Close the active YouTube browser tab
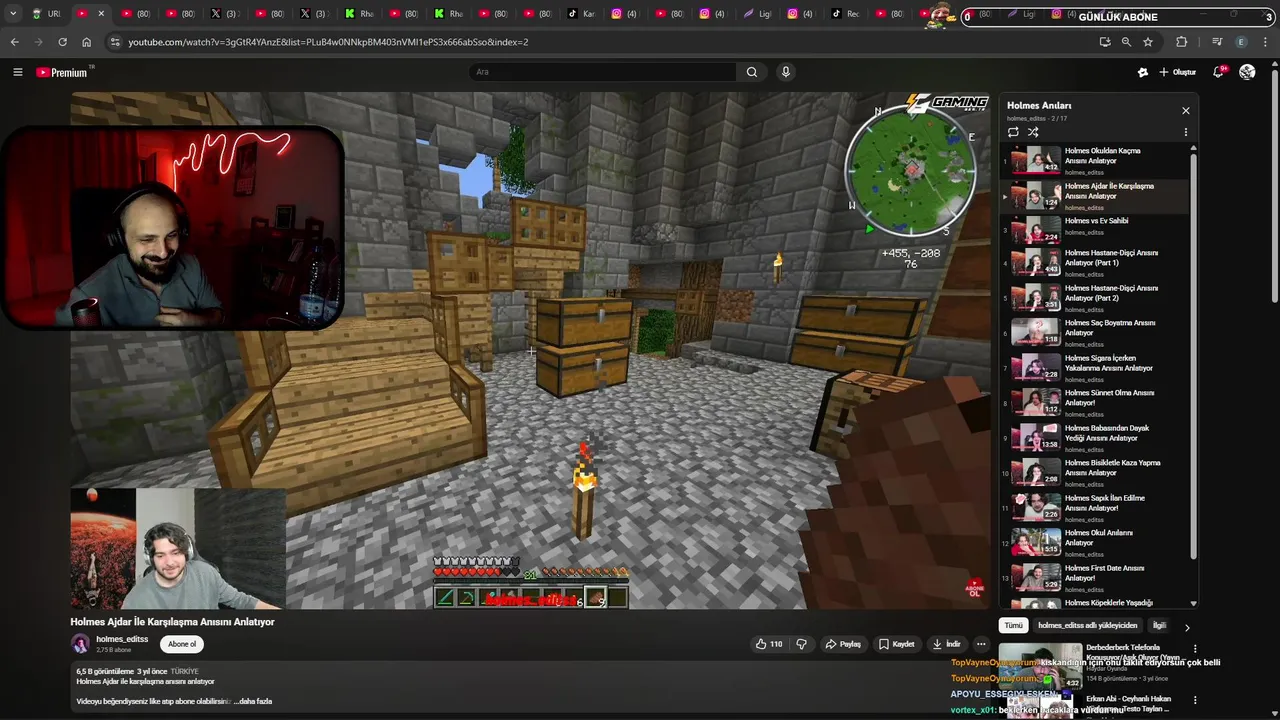1280x720 pixels. point(101,14)
